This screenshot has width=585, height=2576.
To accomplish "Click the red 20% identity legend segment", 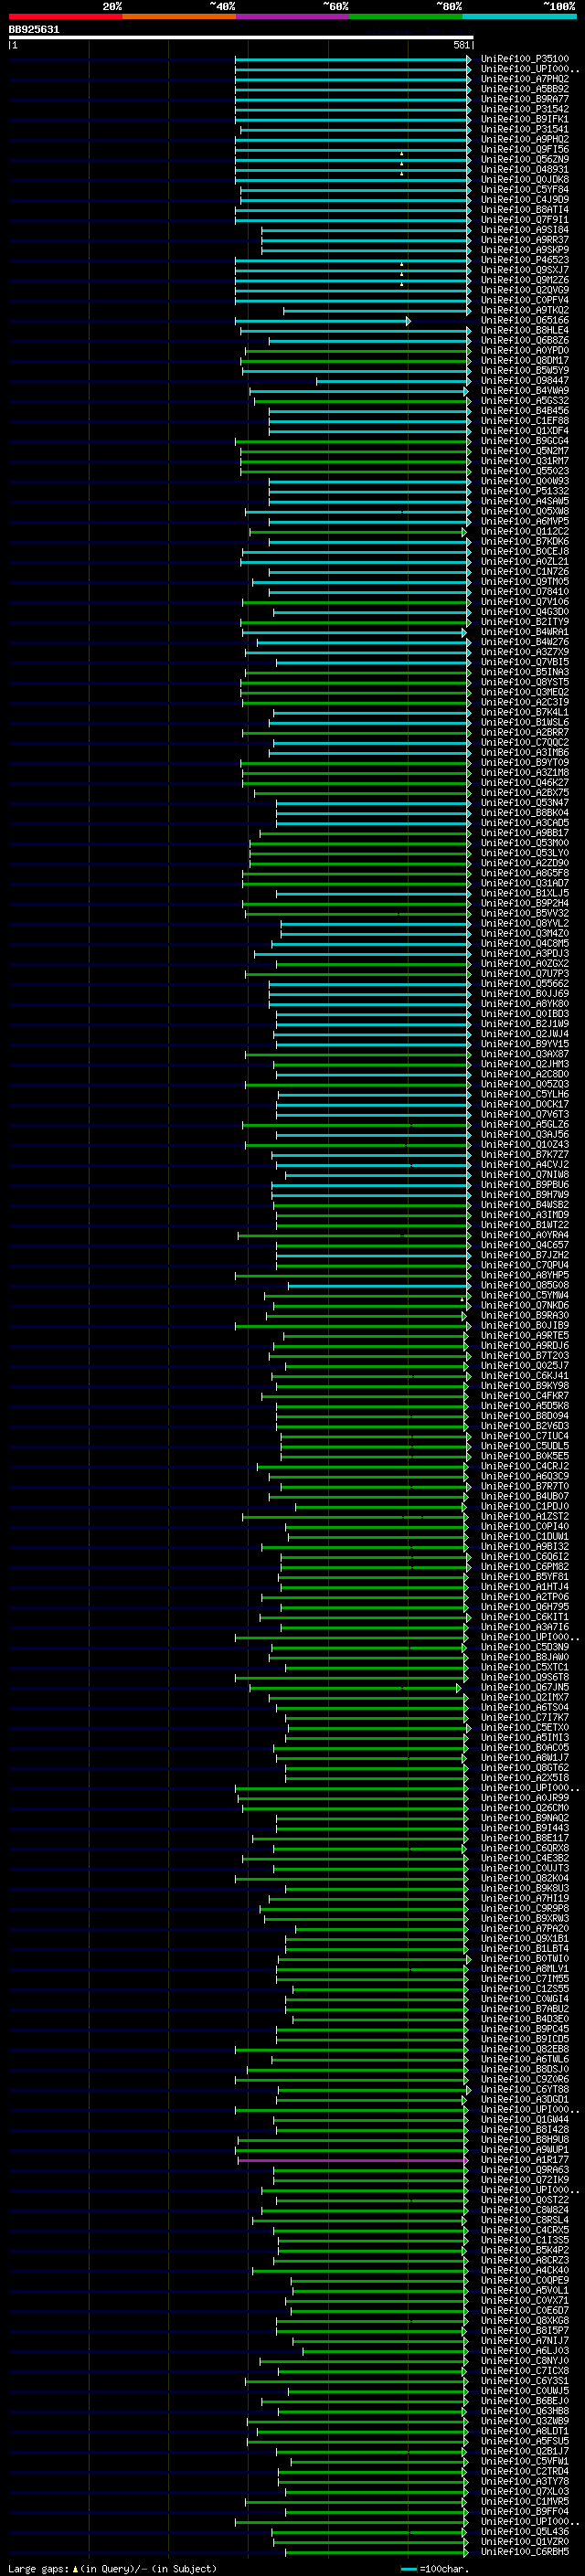I will click(65, 16).
